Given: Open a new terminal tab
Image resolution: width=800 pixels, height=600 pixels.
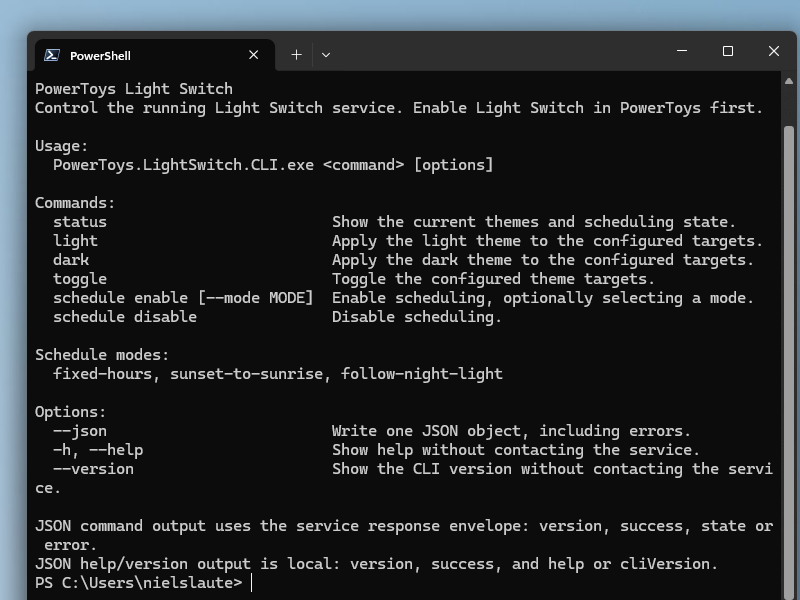Looking at the screenshot, I should tap(296, 55).
